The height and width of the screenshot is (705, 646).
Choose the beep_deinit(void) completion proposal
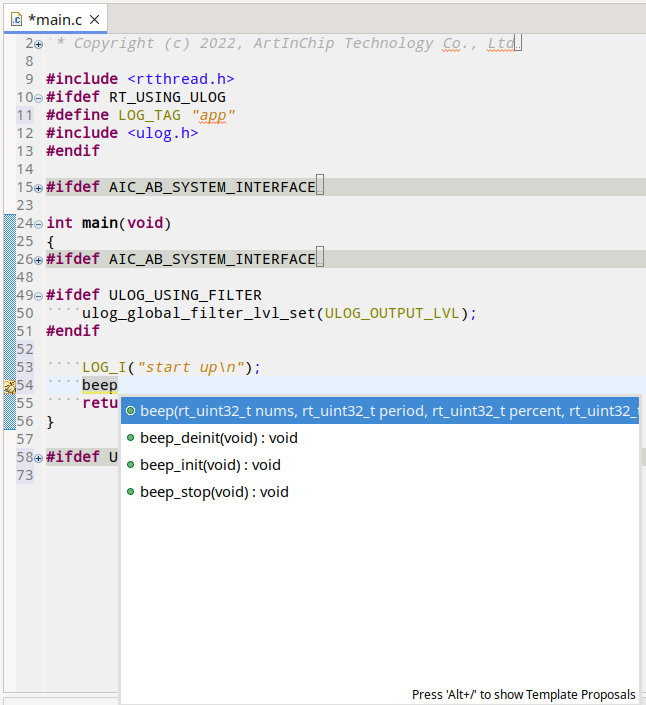point(380,438)
